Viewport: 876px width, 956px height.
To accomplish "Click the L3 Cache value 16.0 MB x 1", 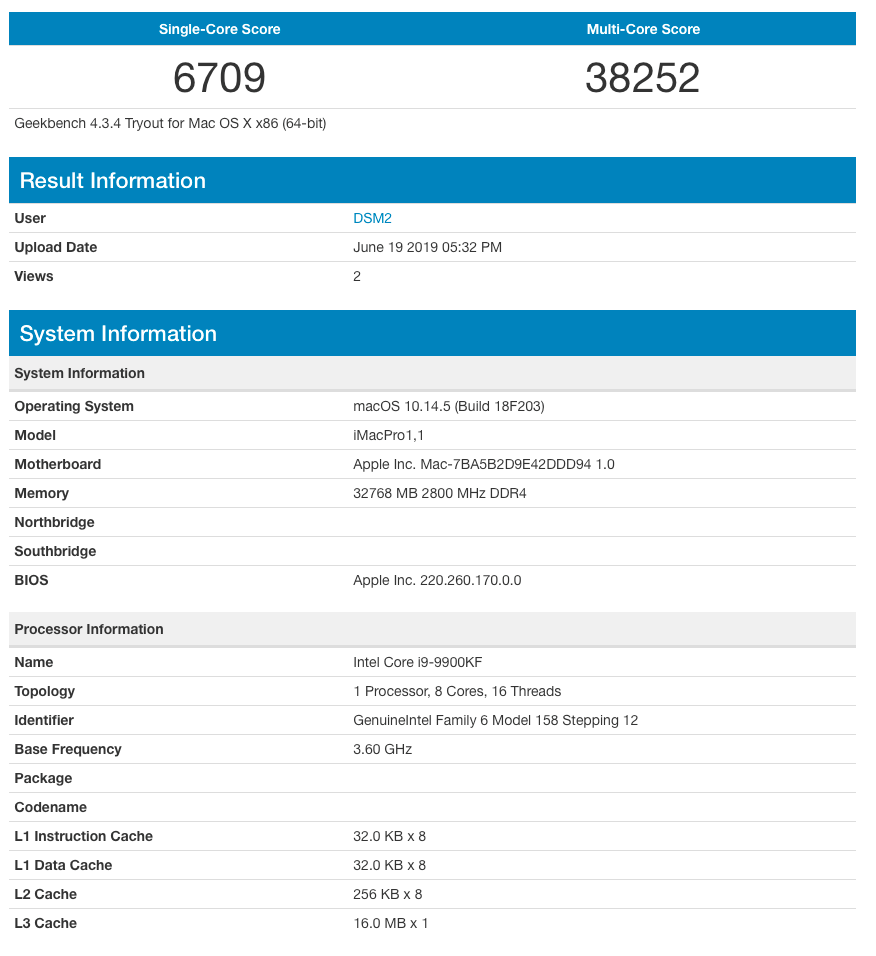I will [x=390, y=923].
